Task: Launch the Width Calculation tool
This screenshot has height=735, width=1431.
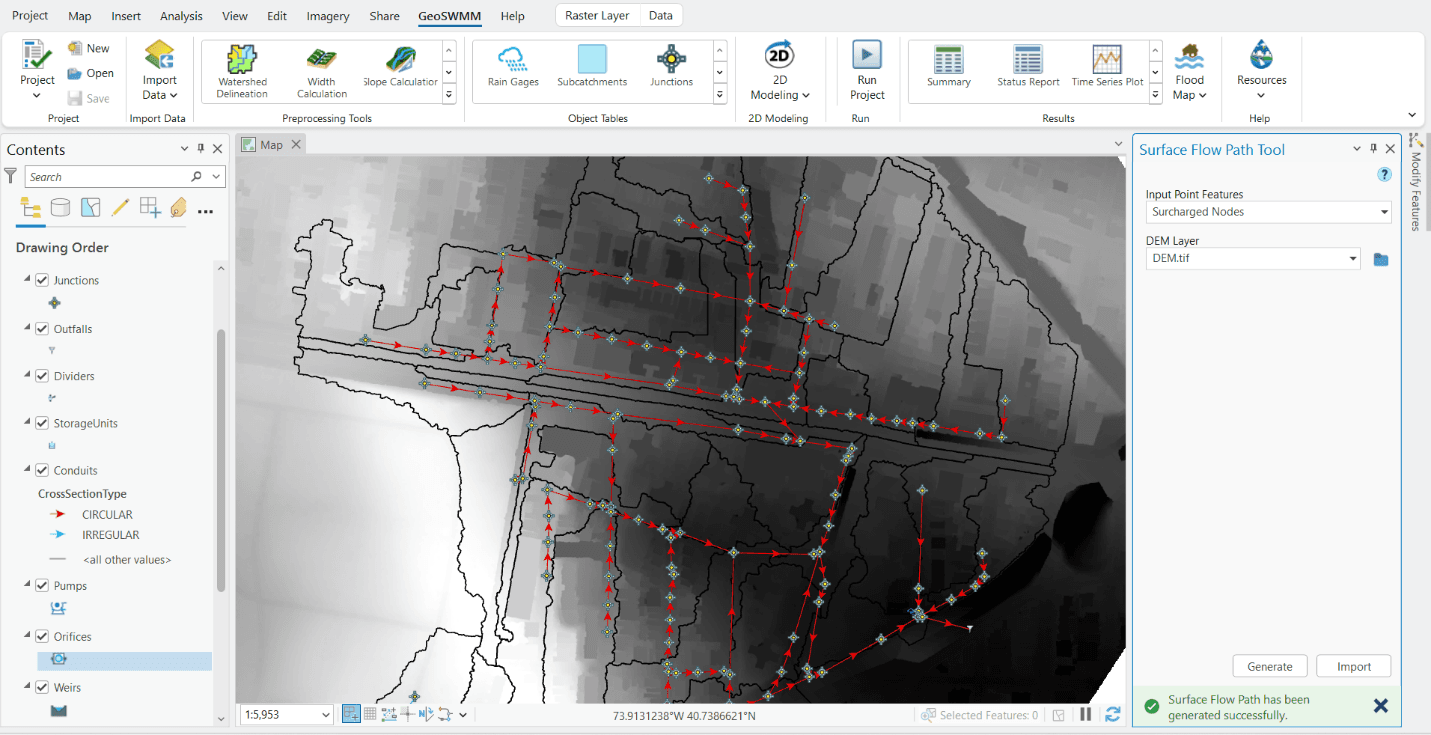Action: (321, 70)
